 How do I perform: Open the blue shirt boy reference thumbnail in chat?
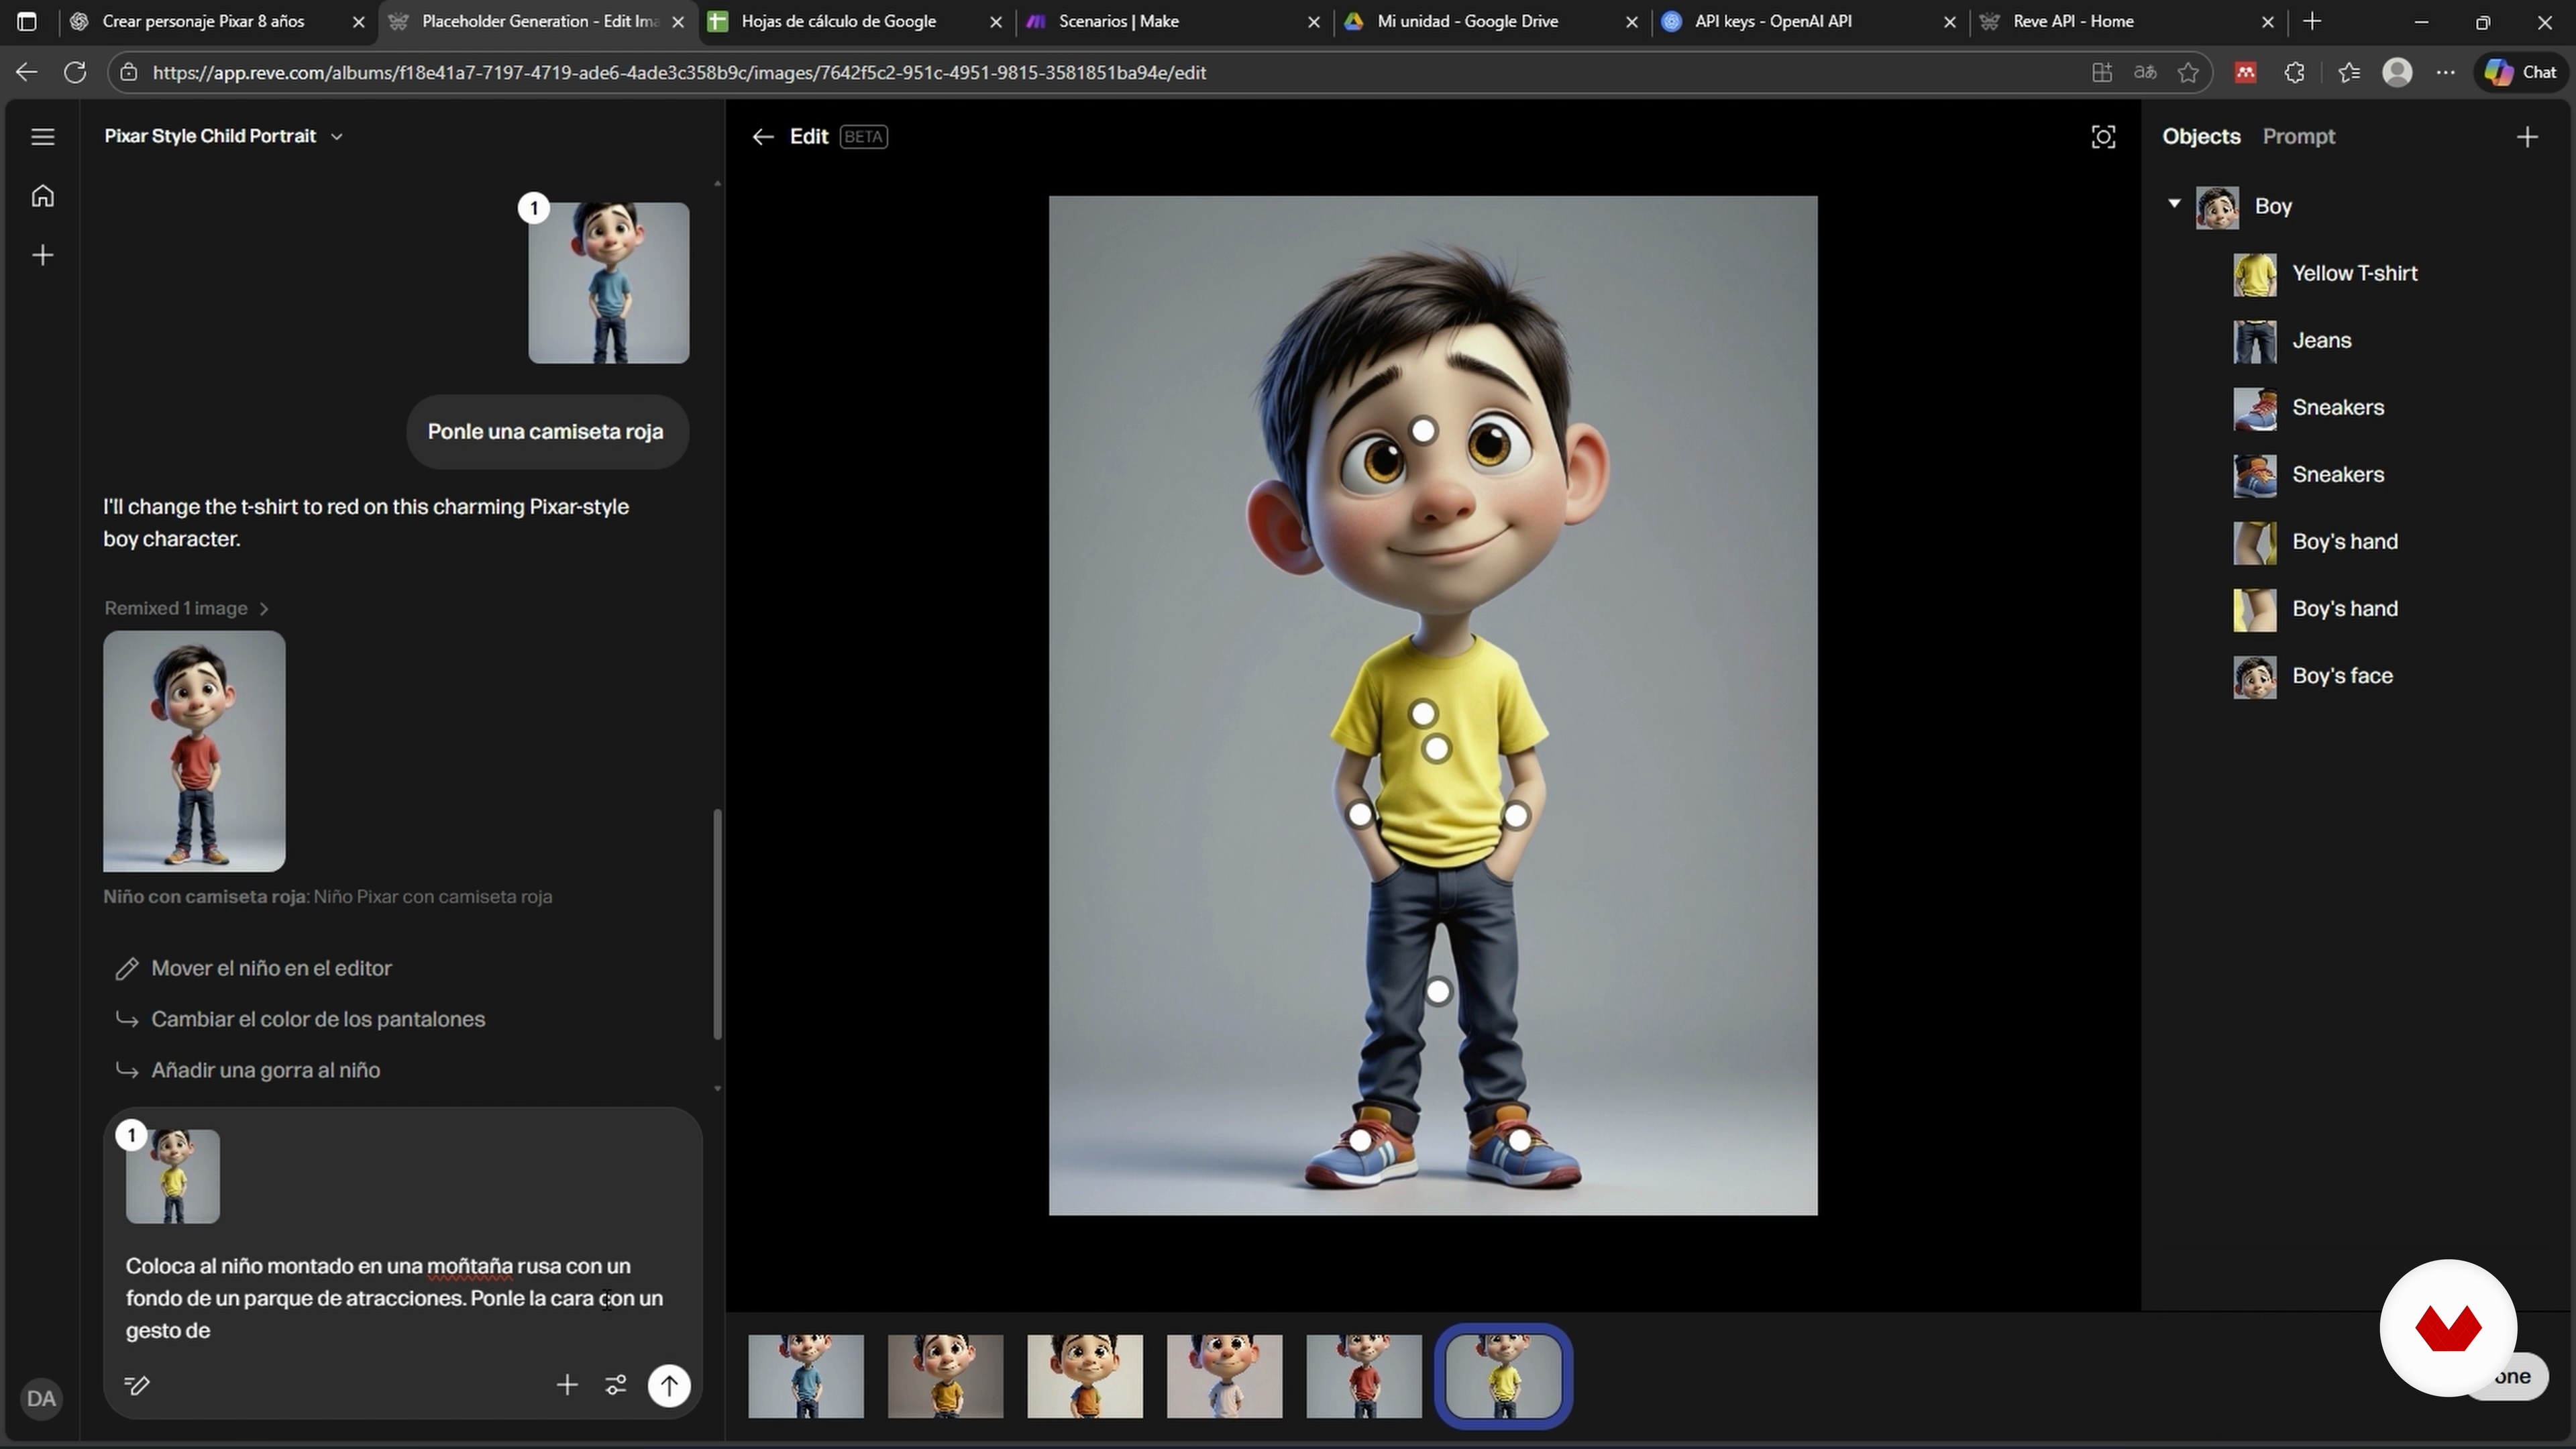(608, 283)
